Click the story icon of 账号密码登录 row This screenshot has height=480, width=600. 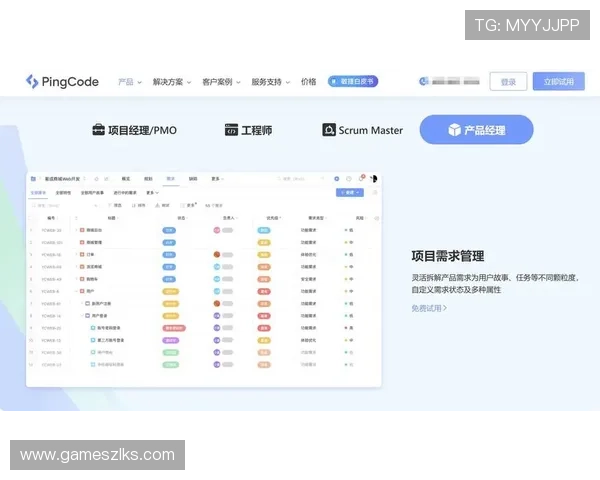tap(93, 328)
